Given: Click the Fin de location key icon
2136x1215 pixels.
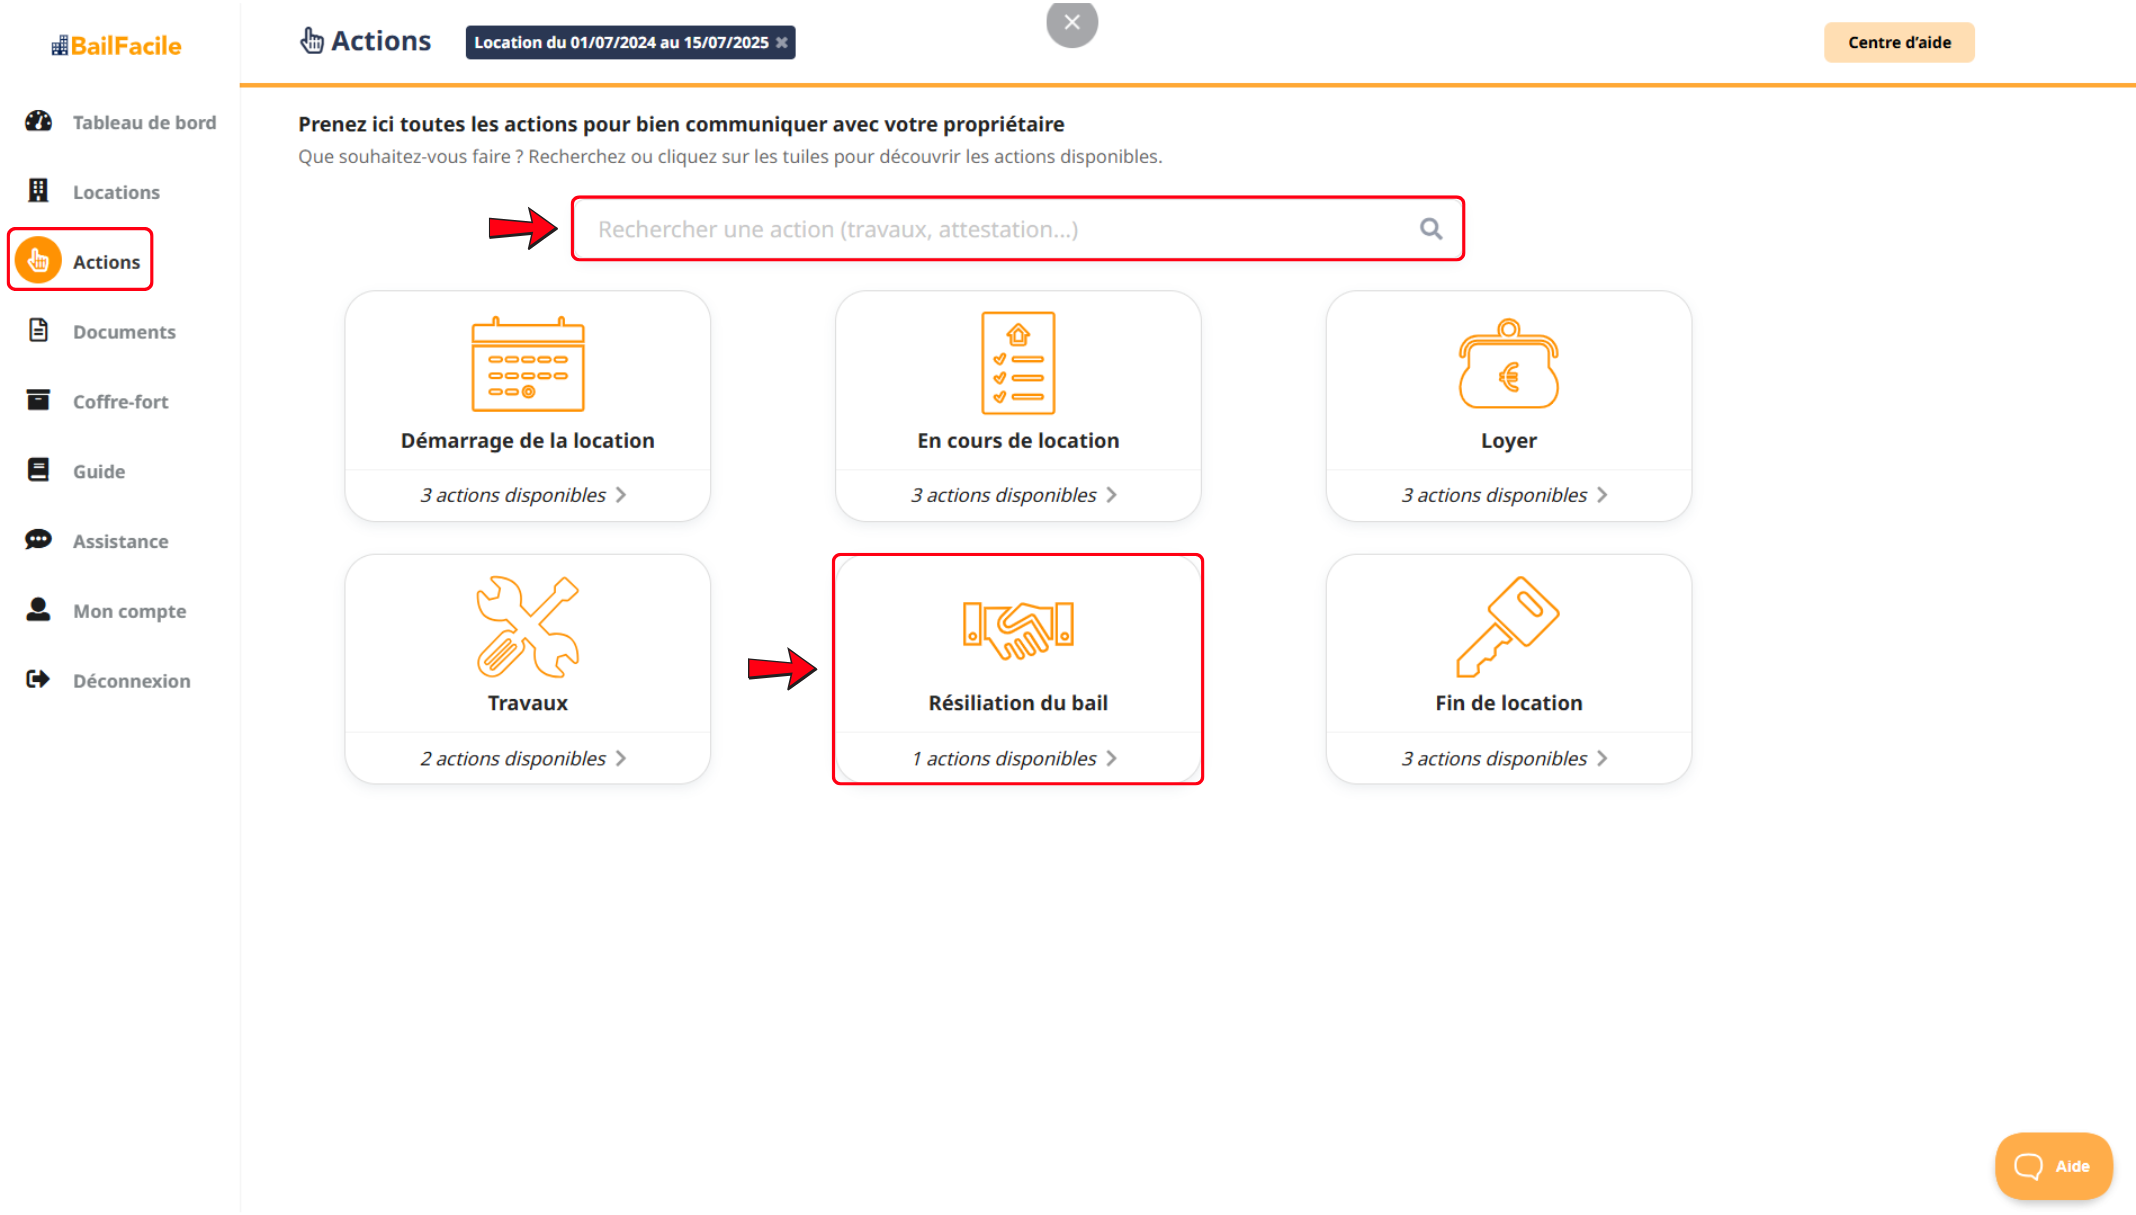Looking at the screenshot, I should tap(1508, 627).
